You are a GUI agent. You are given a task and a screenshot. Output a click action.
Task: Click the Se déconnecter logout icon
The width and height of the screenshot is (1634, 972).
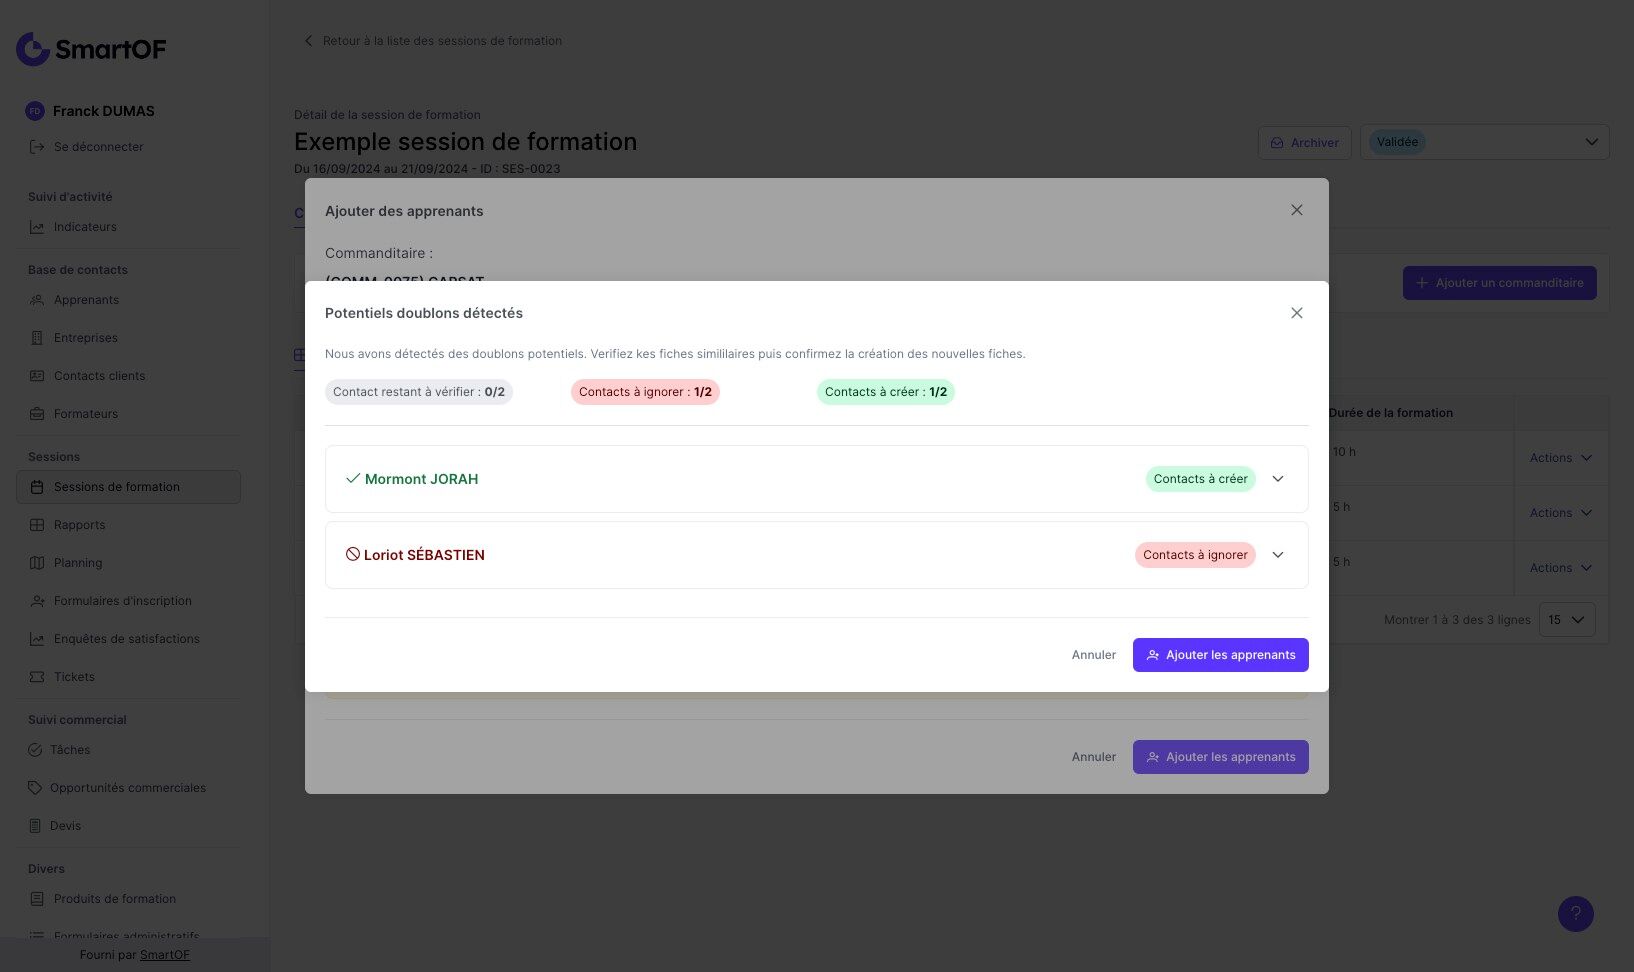point(37,147)
